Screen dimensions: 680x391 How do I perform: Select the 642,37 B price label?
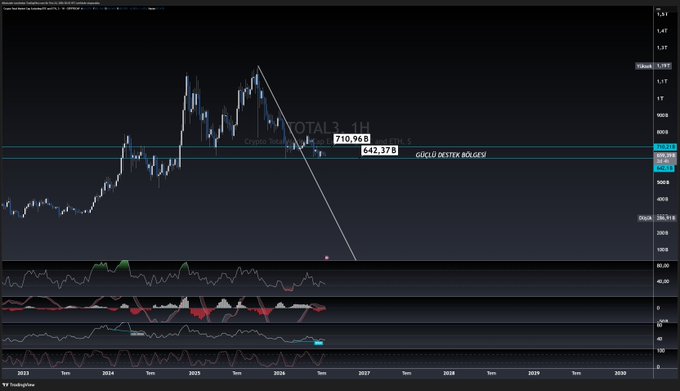click(379, 150)
